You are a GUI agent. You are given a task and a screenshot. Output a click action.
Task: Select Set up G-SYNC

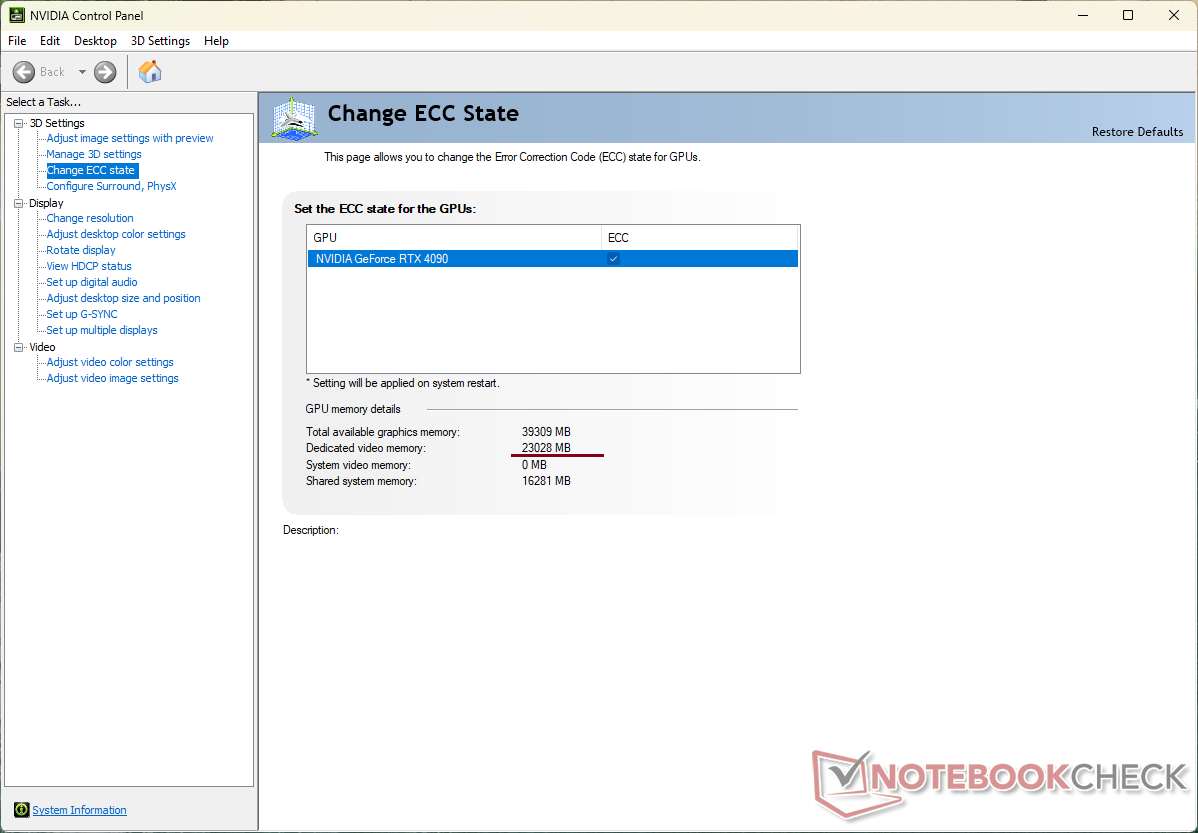pyautogui.click(x=82, y=315)
